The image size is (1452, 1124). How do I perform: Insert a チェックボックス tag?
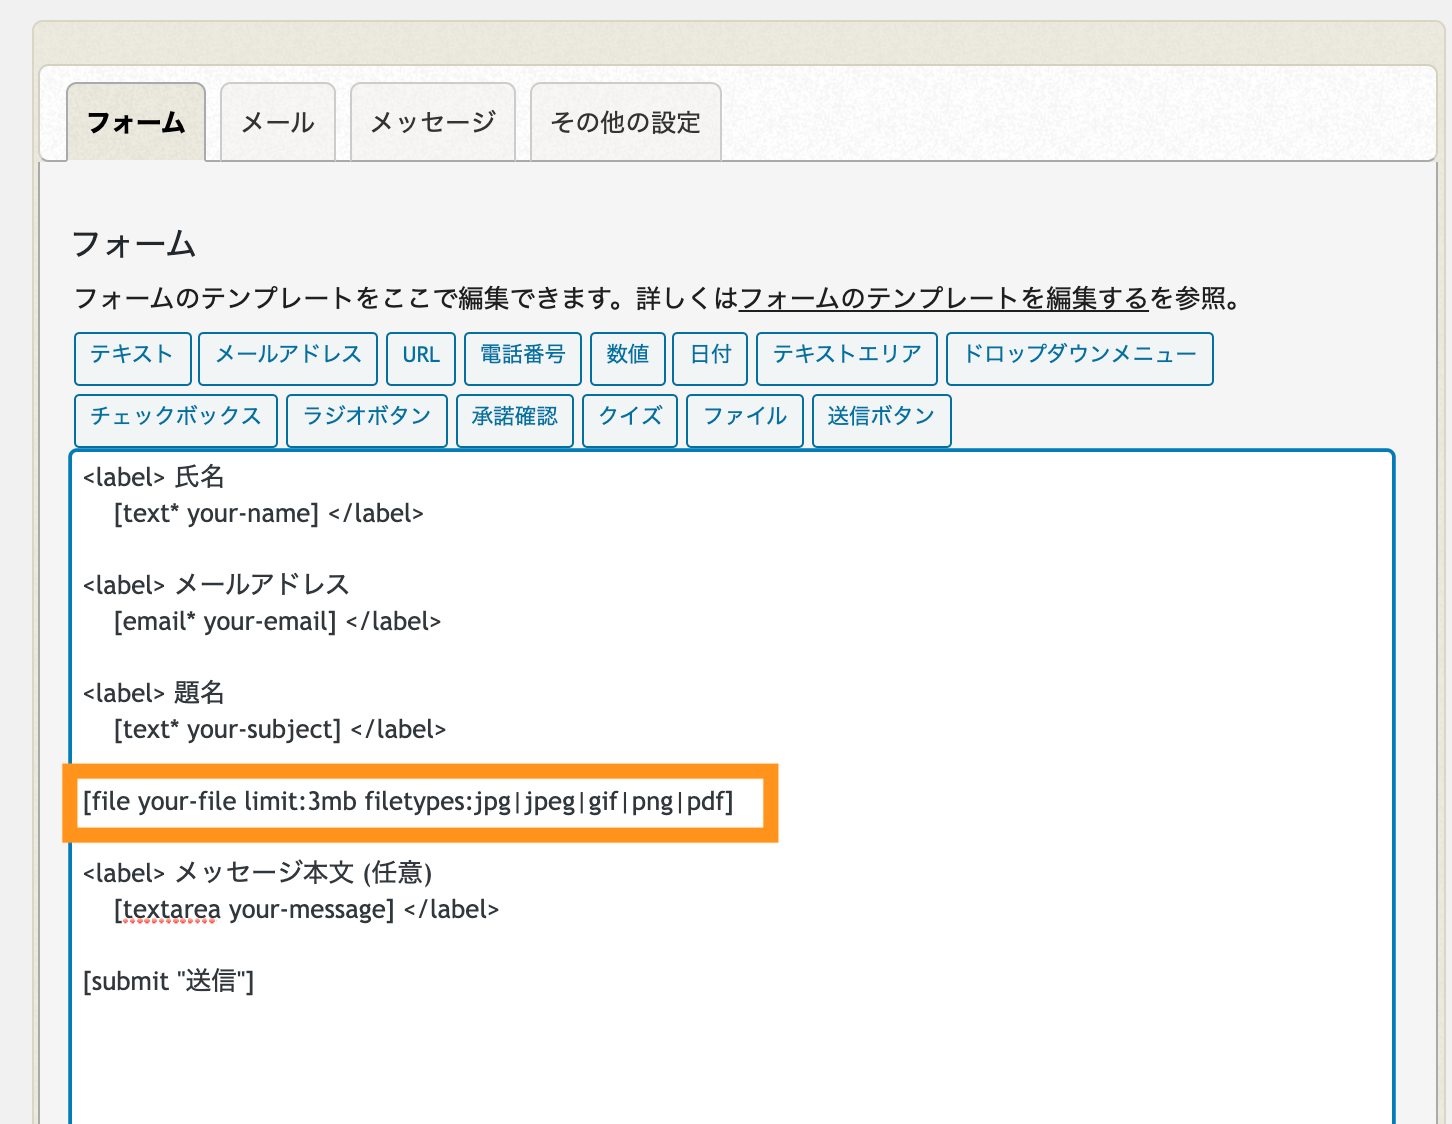click(x=176, y=420)
